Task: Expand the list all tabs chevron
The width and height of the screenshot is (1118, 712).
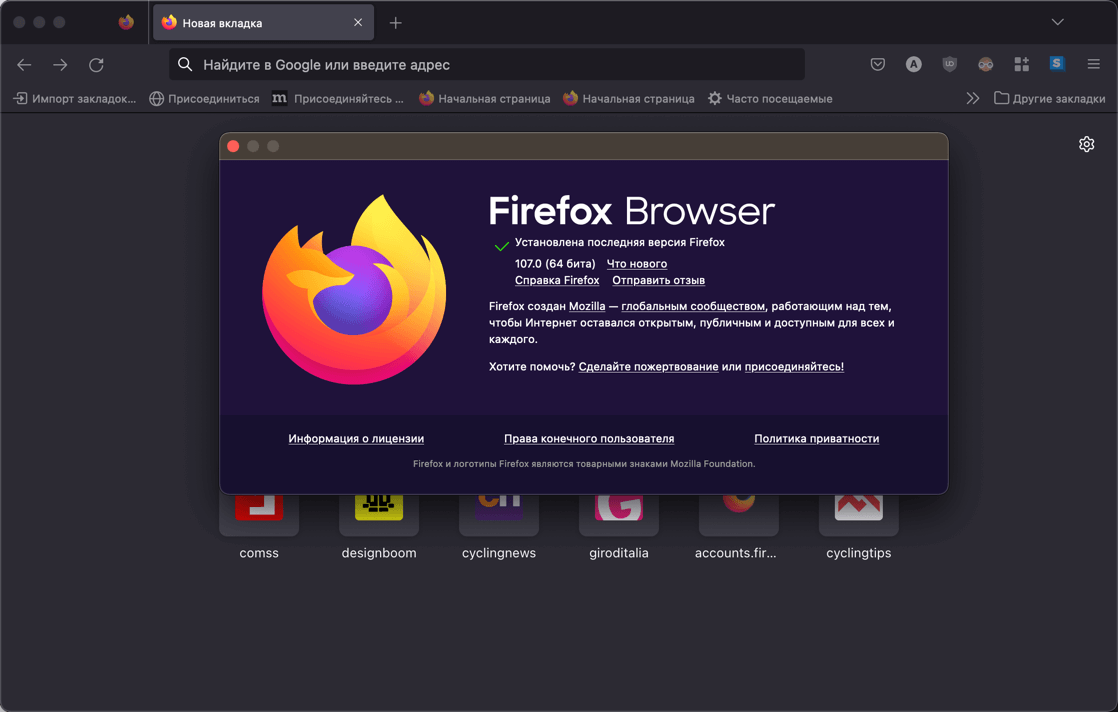Action: tap(1057, 22)
